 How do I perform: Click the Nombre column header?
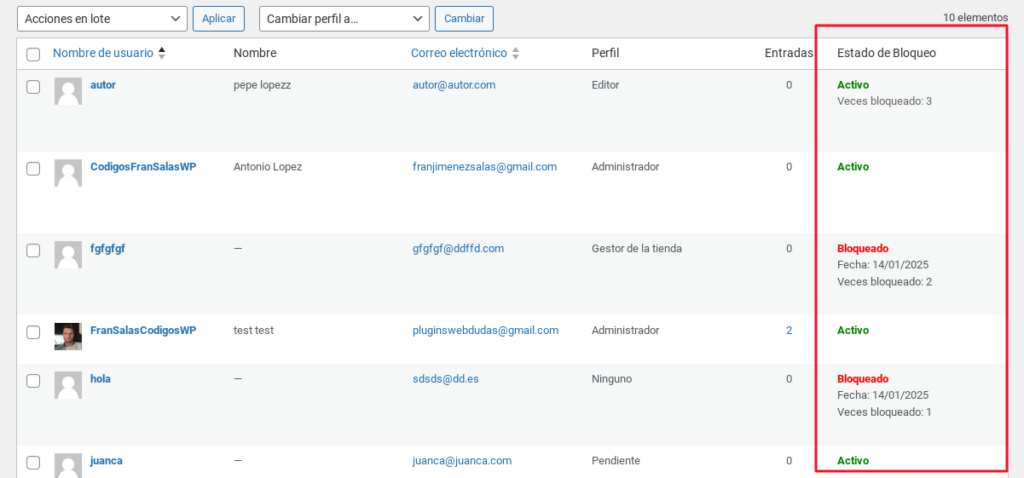pyautogui.click(x=255, y=53)
